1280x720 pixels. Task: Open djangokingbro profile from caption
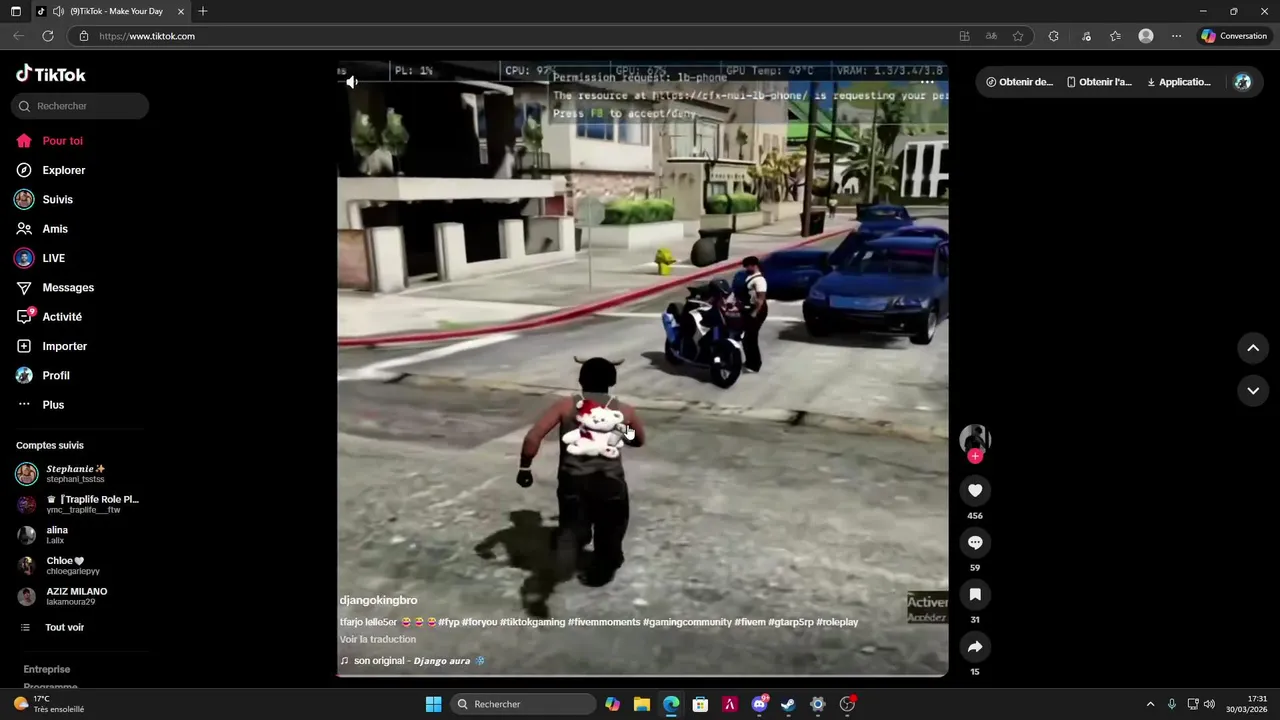pyautogui.click(x=378, y=600)
